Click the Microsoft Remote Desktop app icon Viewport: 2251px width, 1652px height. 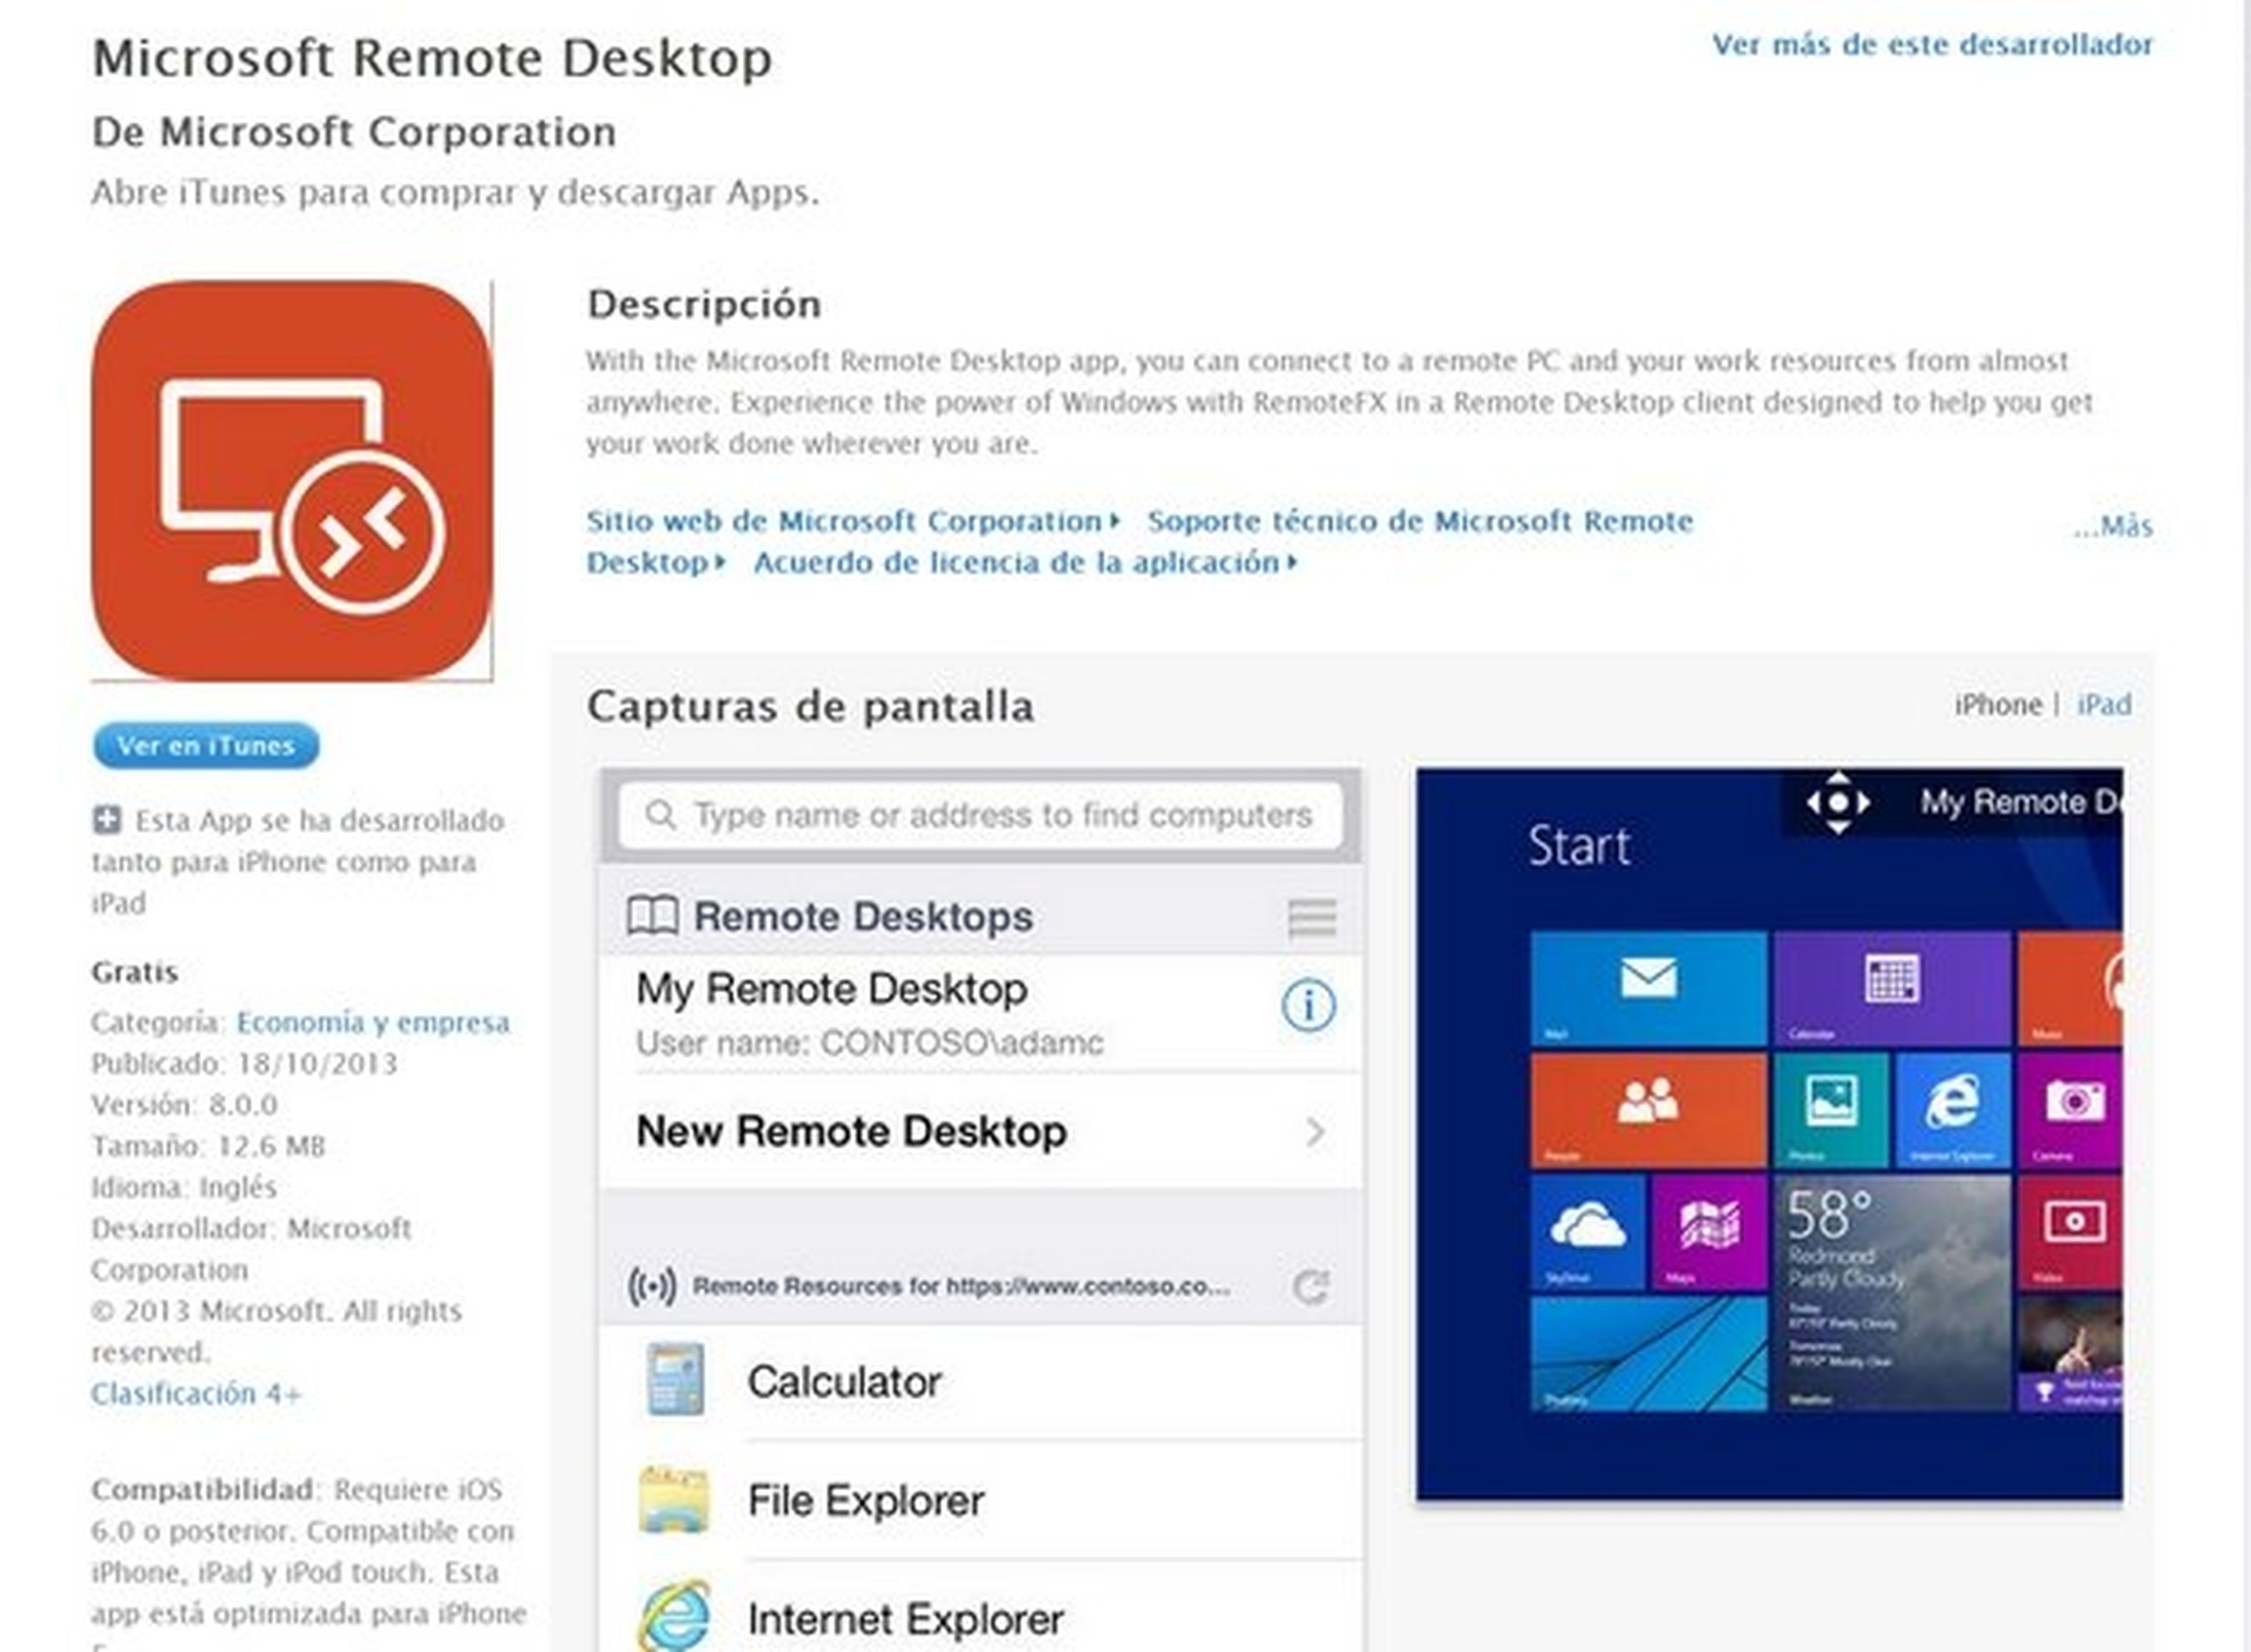291,481
